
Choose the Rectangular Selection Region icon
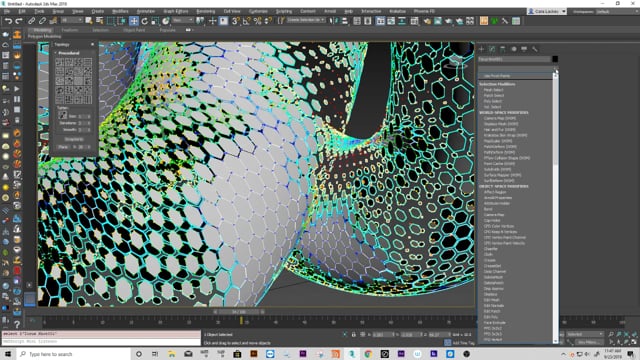click(111, 21)
